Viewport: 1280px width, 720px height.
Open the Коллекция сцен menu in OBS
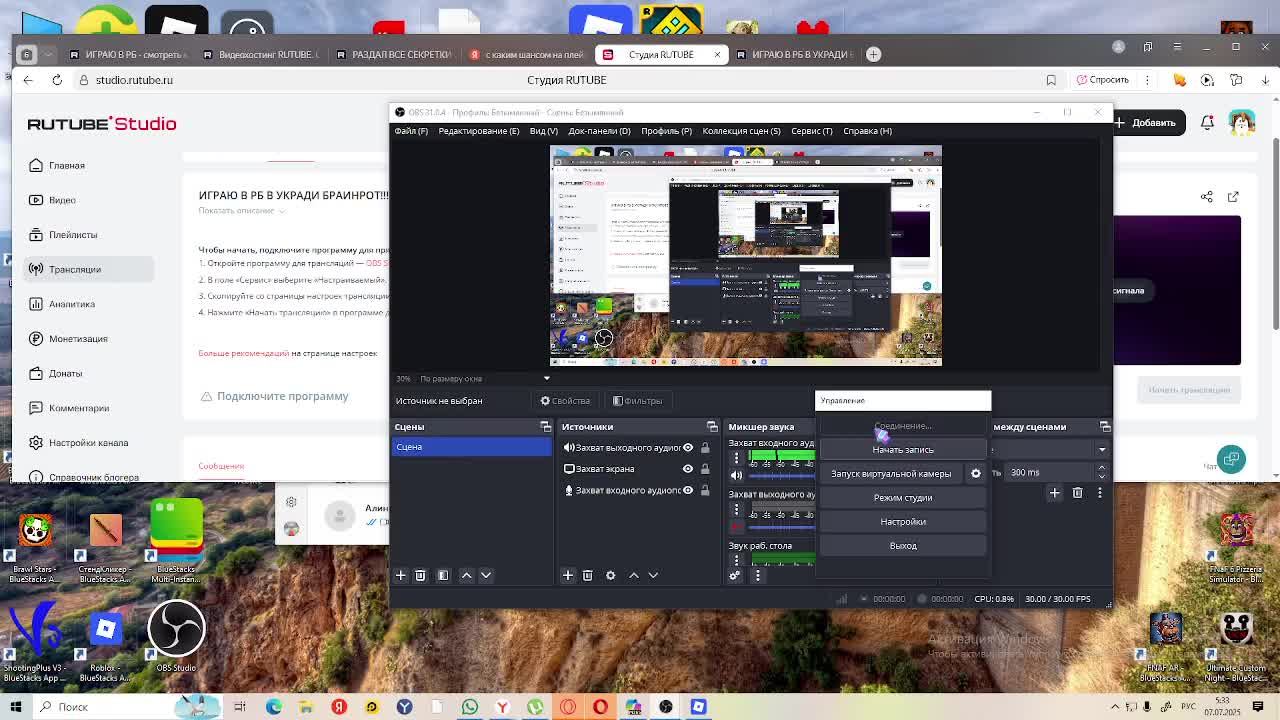[741, 131]
